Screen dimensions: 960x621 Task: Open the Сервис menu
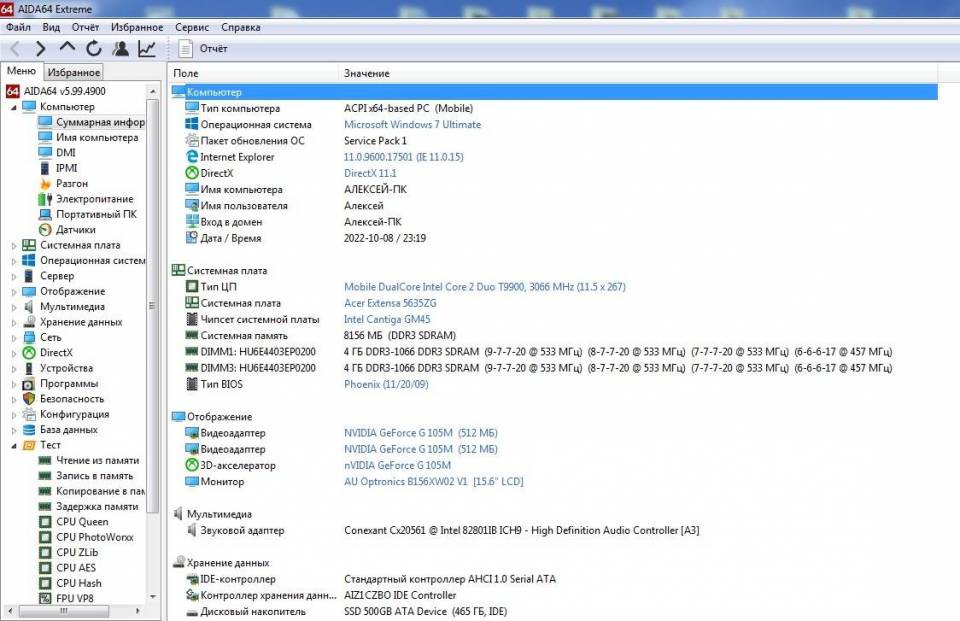192,27
